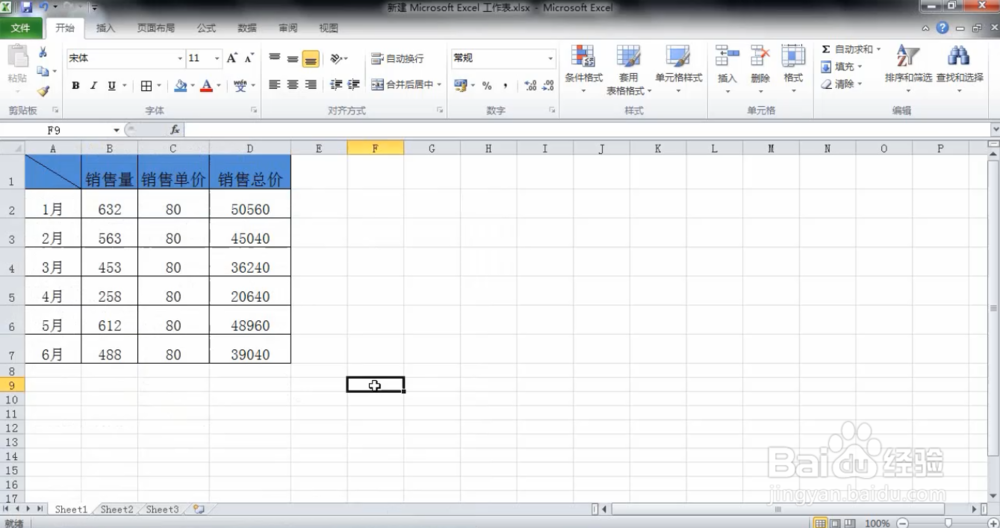1000x528 pixels.
Task: Open Cell Styles (单元格样式)
Action: point(679,69)
